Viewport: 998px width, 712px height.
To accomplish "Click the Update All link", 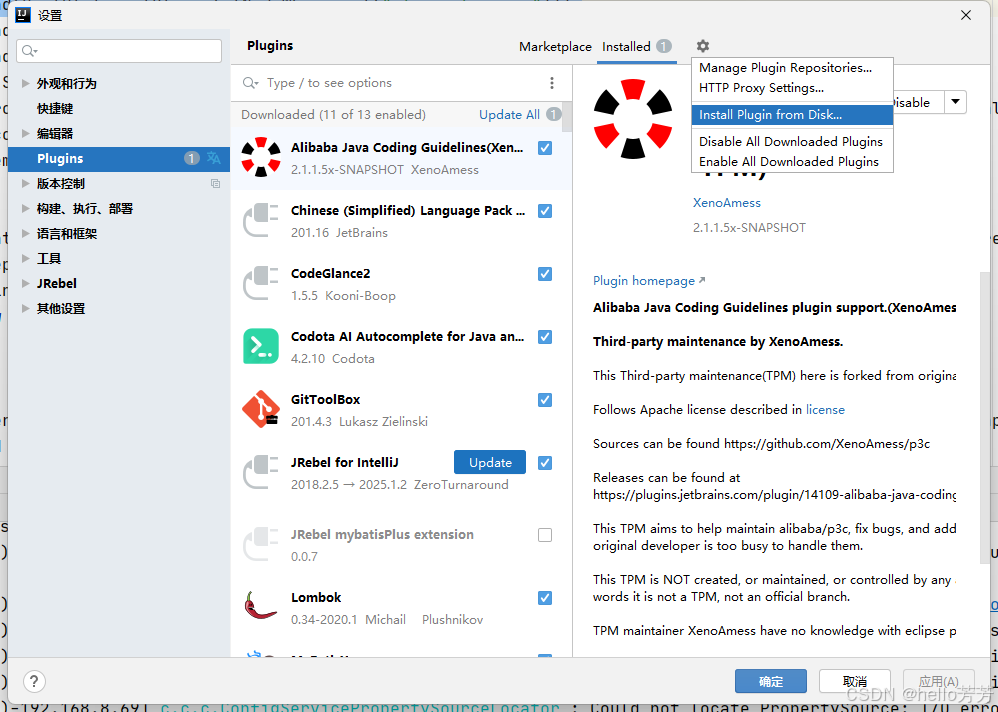I will pyautogui.click(x=509, y=115).
